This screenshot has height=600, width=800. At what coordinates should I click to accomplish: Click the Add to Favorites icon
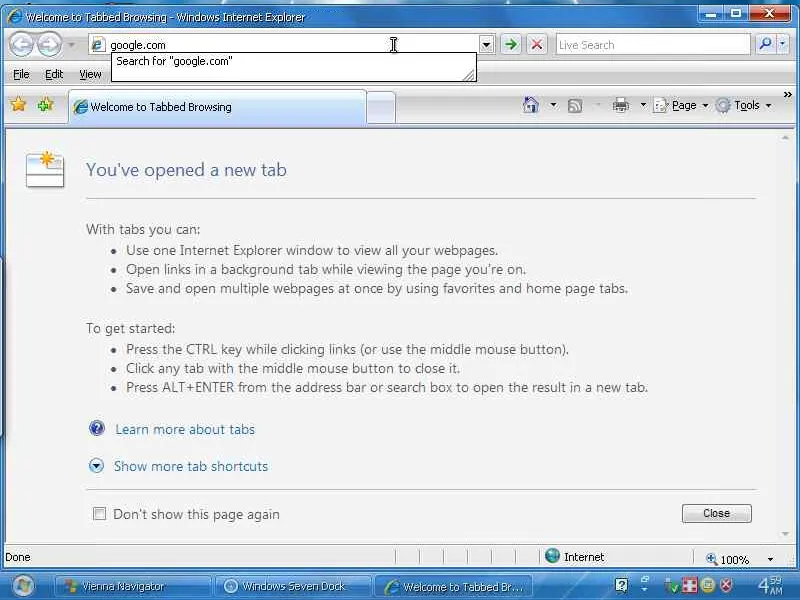(45, 105)
